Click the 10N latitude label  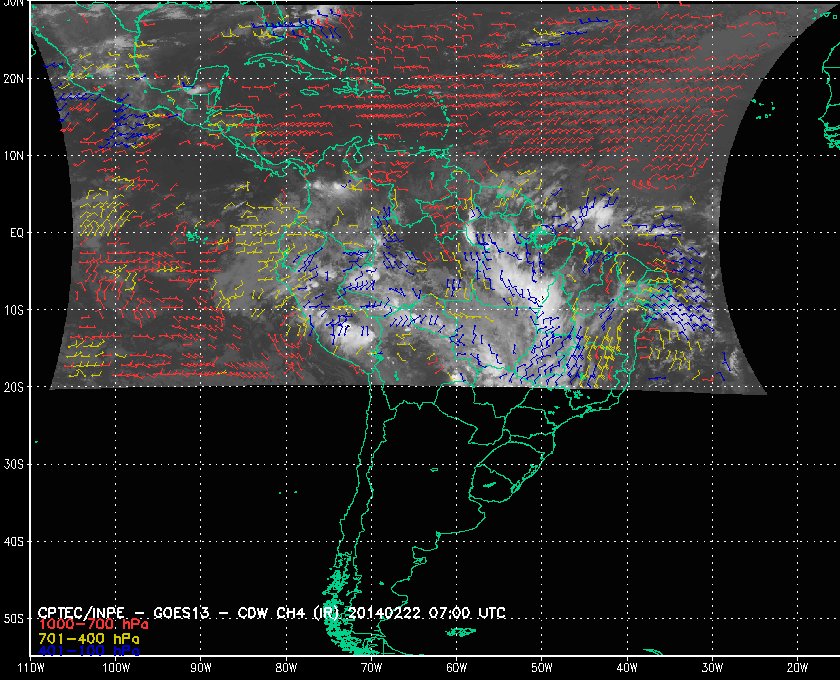point(14,156)
